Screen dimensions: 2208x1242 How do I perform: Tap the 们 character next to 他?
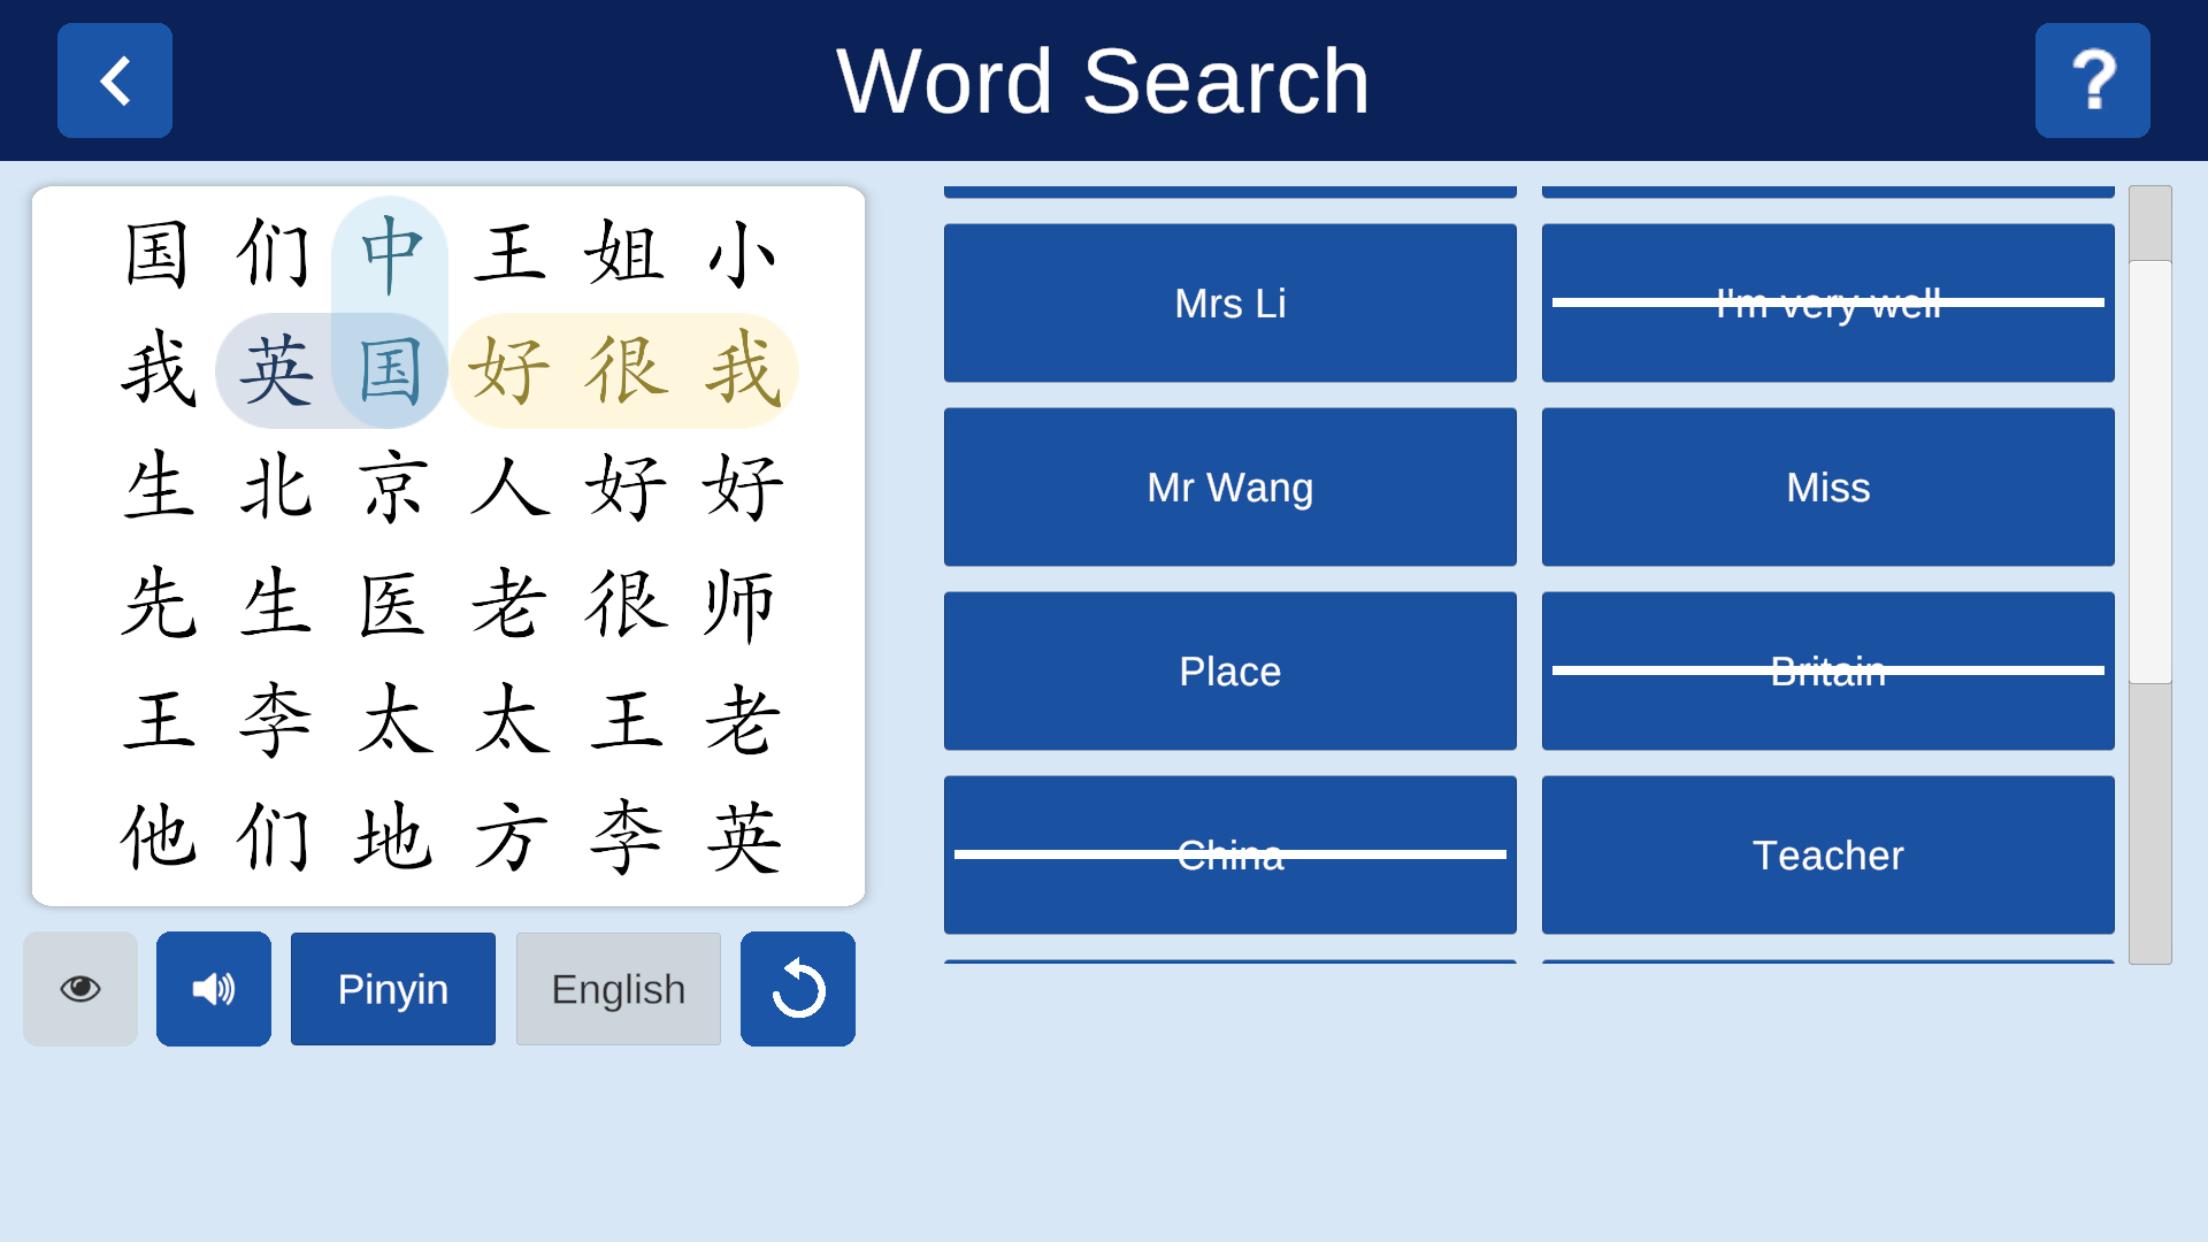tap(275, 837)
